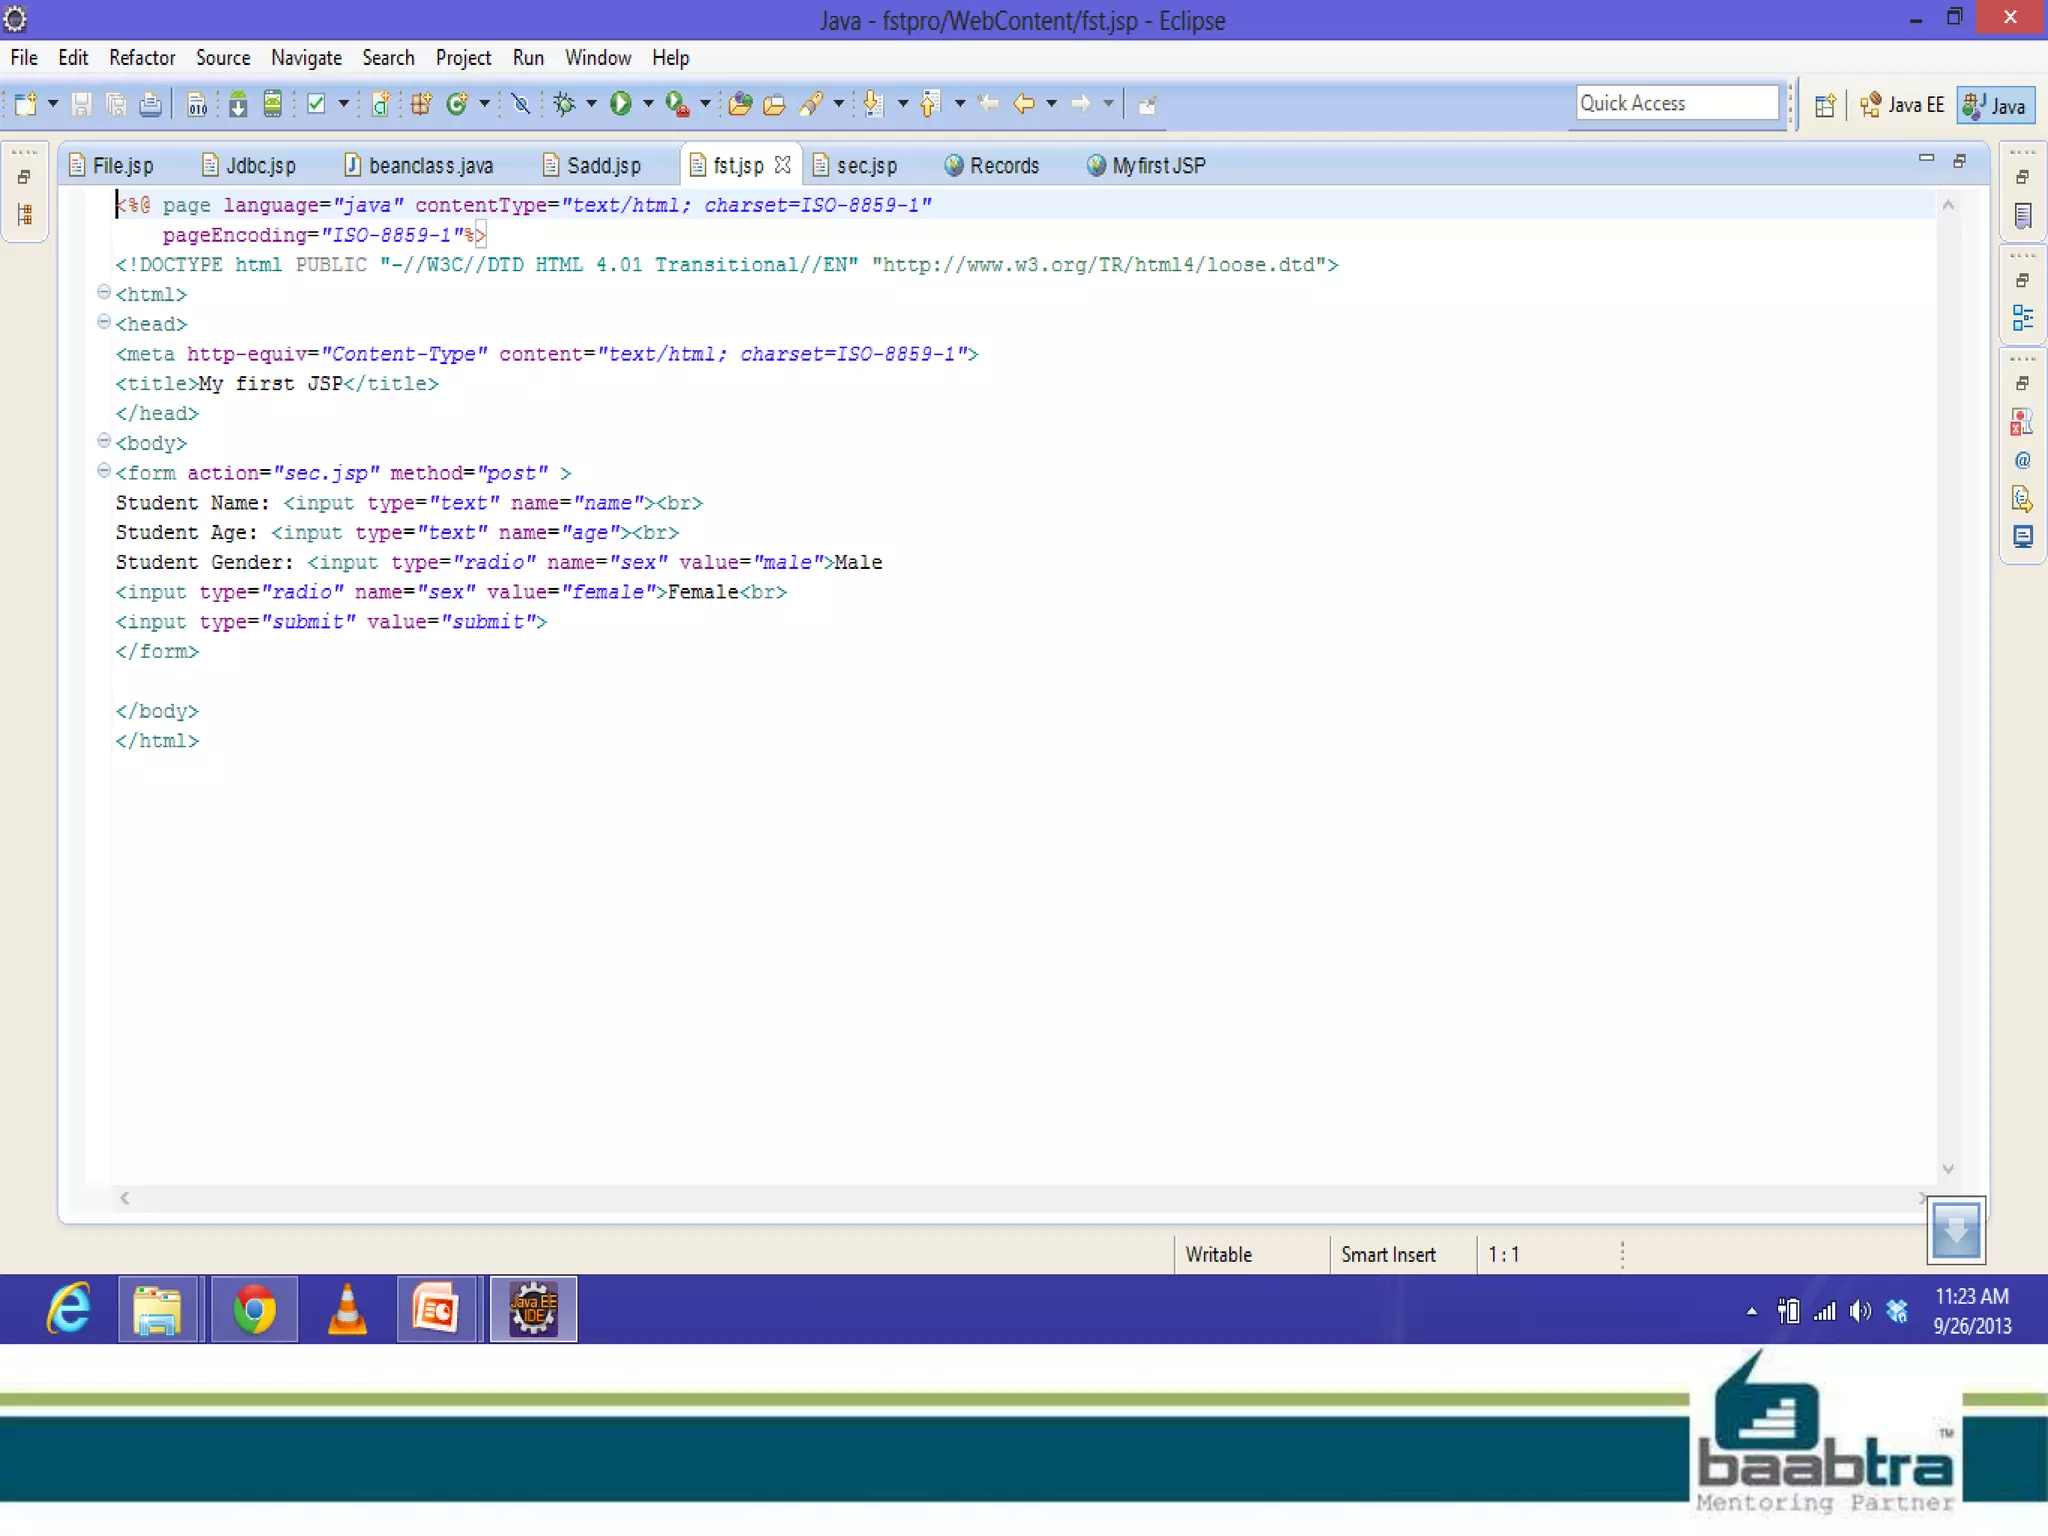Open the Debug dropdown arrow
This screenshot has height=1536, width=2048.
(x=592, y=104)
